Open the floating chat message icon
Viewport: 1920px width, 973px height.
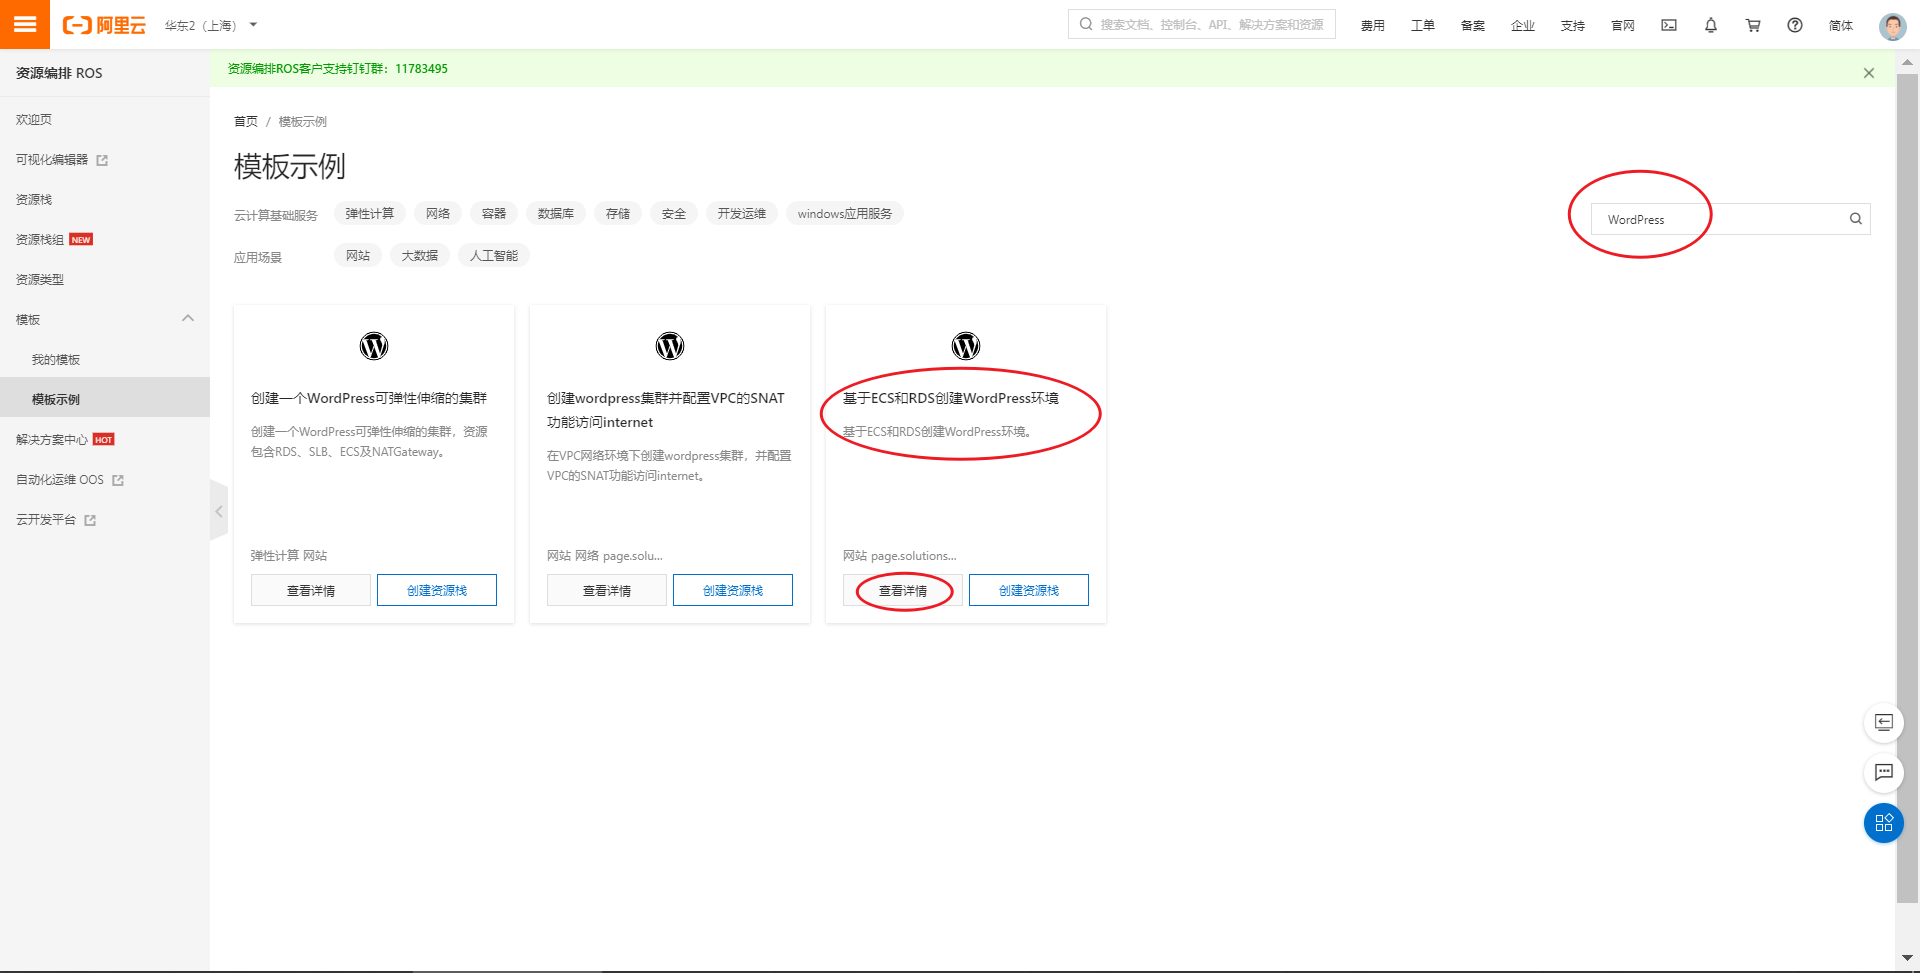(1884, 772)
